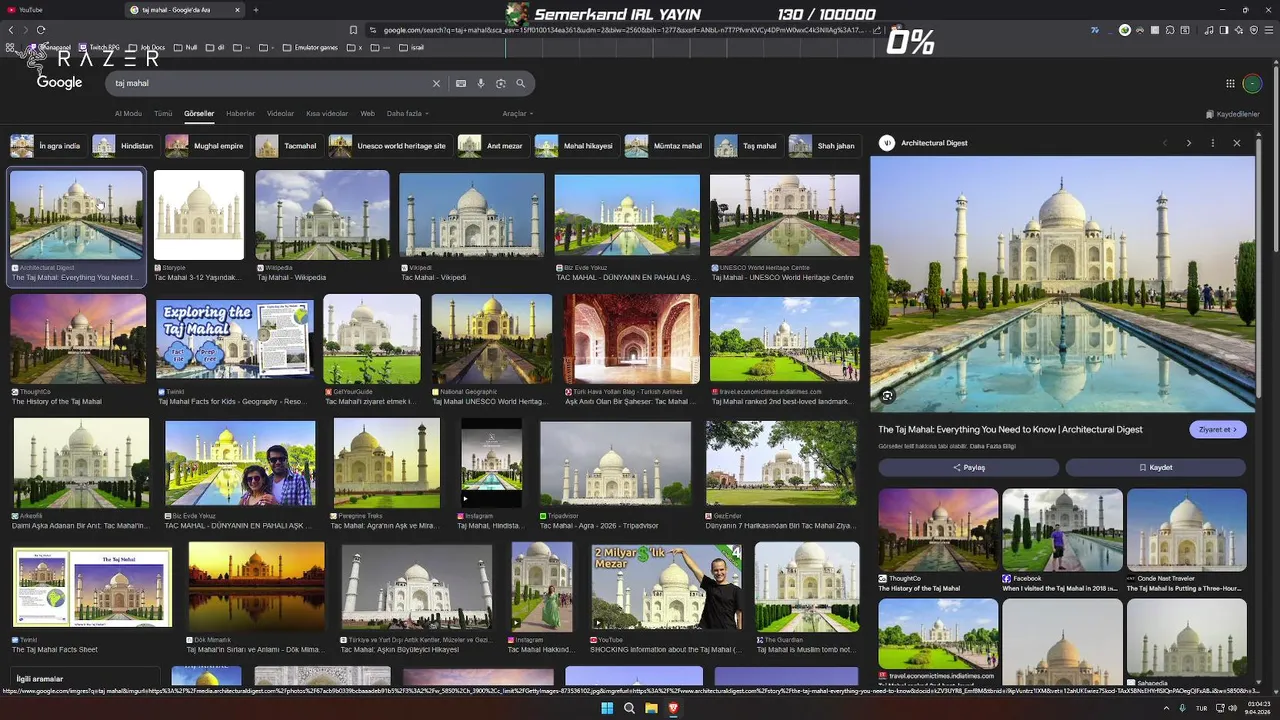The width and height of the screenshot is (1280, 720).
Task: Bookmark the page via address bar icon
Action: (353, 30)
